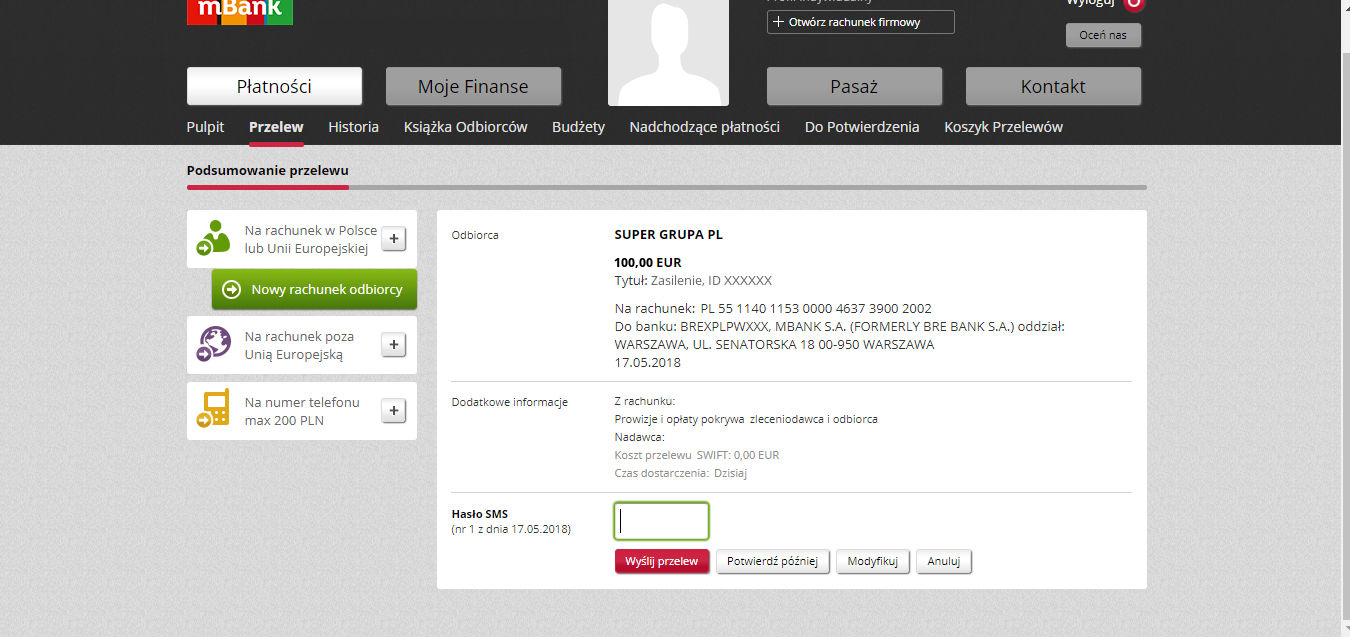Click Potwierdź później button

(772, 561)
